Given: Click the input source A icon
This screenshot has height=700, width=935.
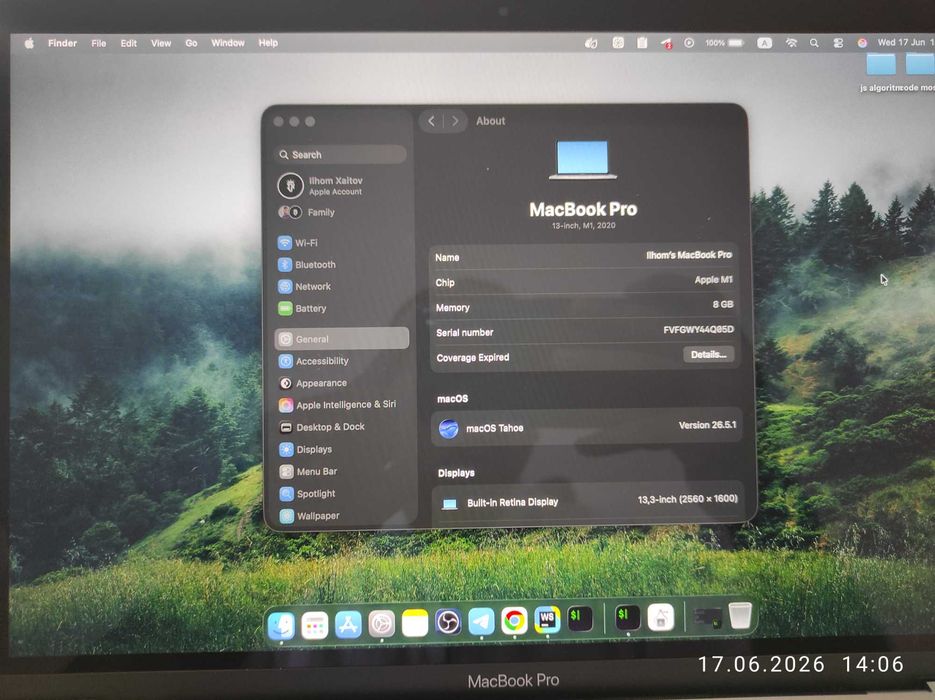Looking at the screenshot, I should click(764, 43).
